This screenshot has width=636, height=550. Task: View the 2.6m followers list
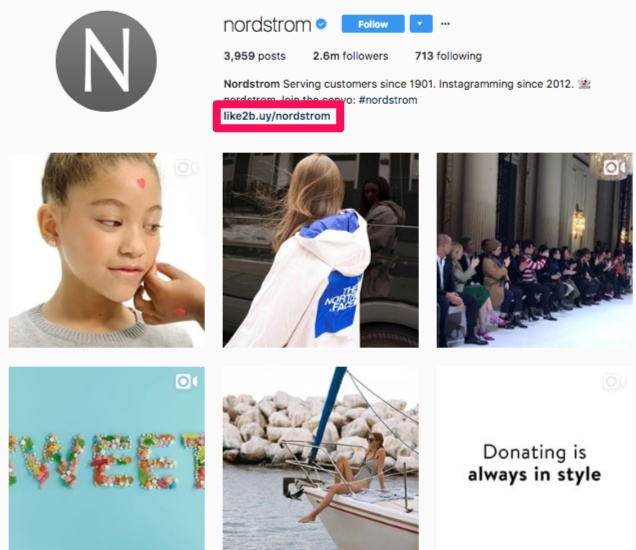point(350,56)
